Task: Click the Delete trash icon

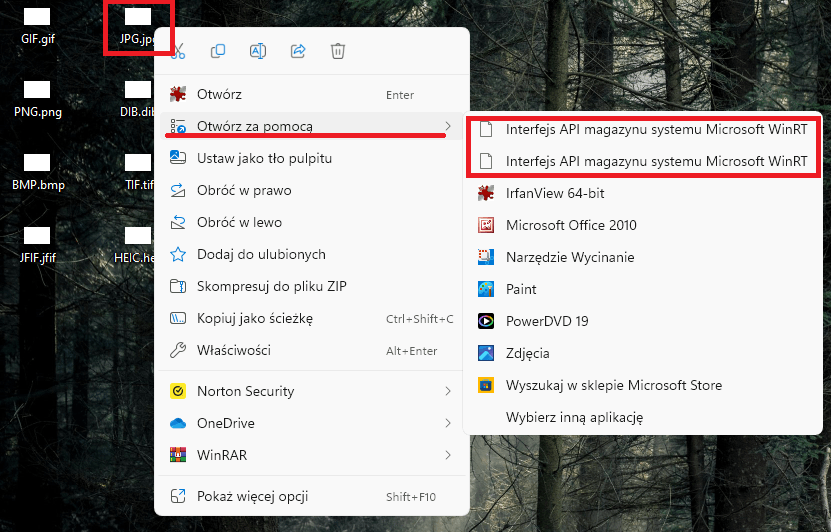Action: [338, 51]
